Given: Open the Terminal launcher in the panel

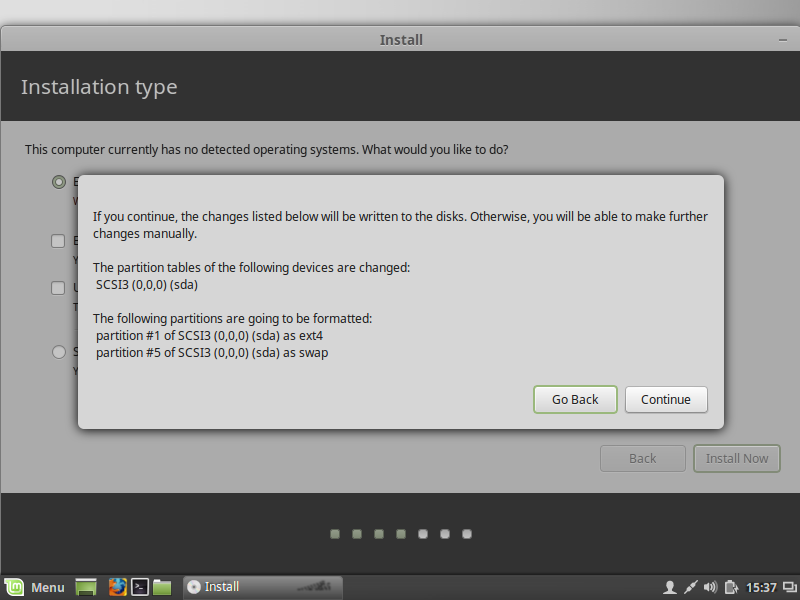Looking at the screenshot, I should [140, 587].
